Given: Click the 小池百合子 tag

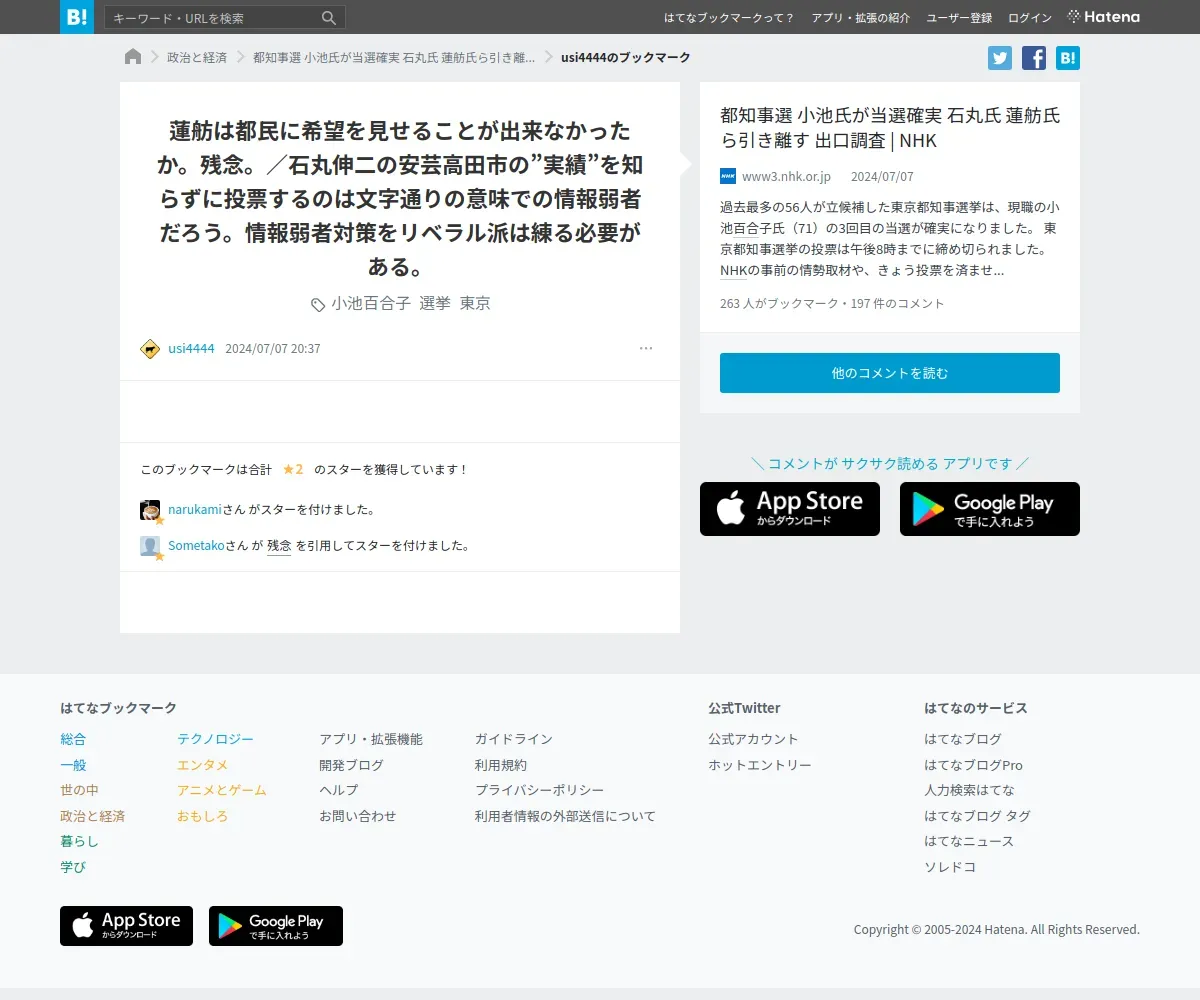Looking at the screenshot, I should [x=370, y=303].
